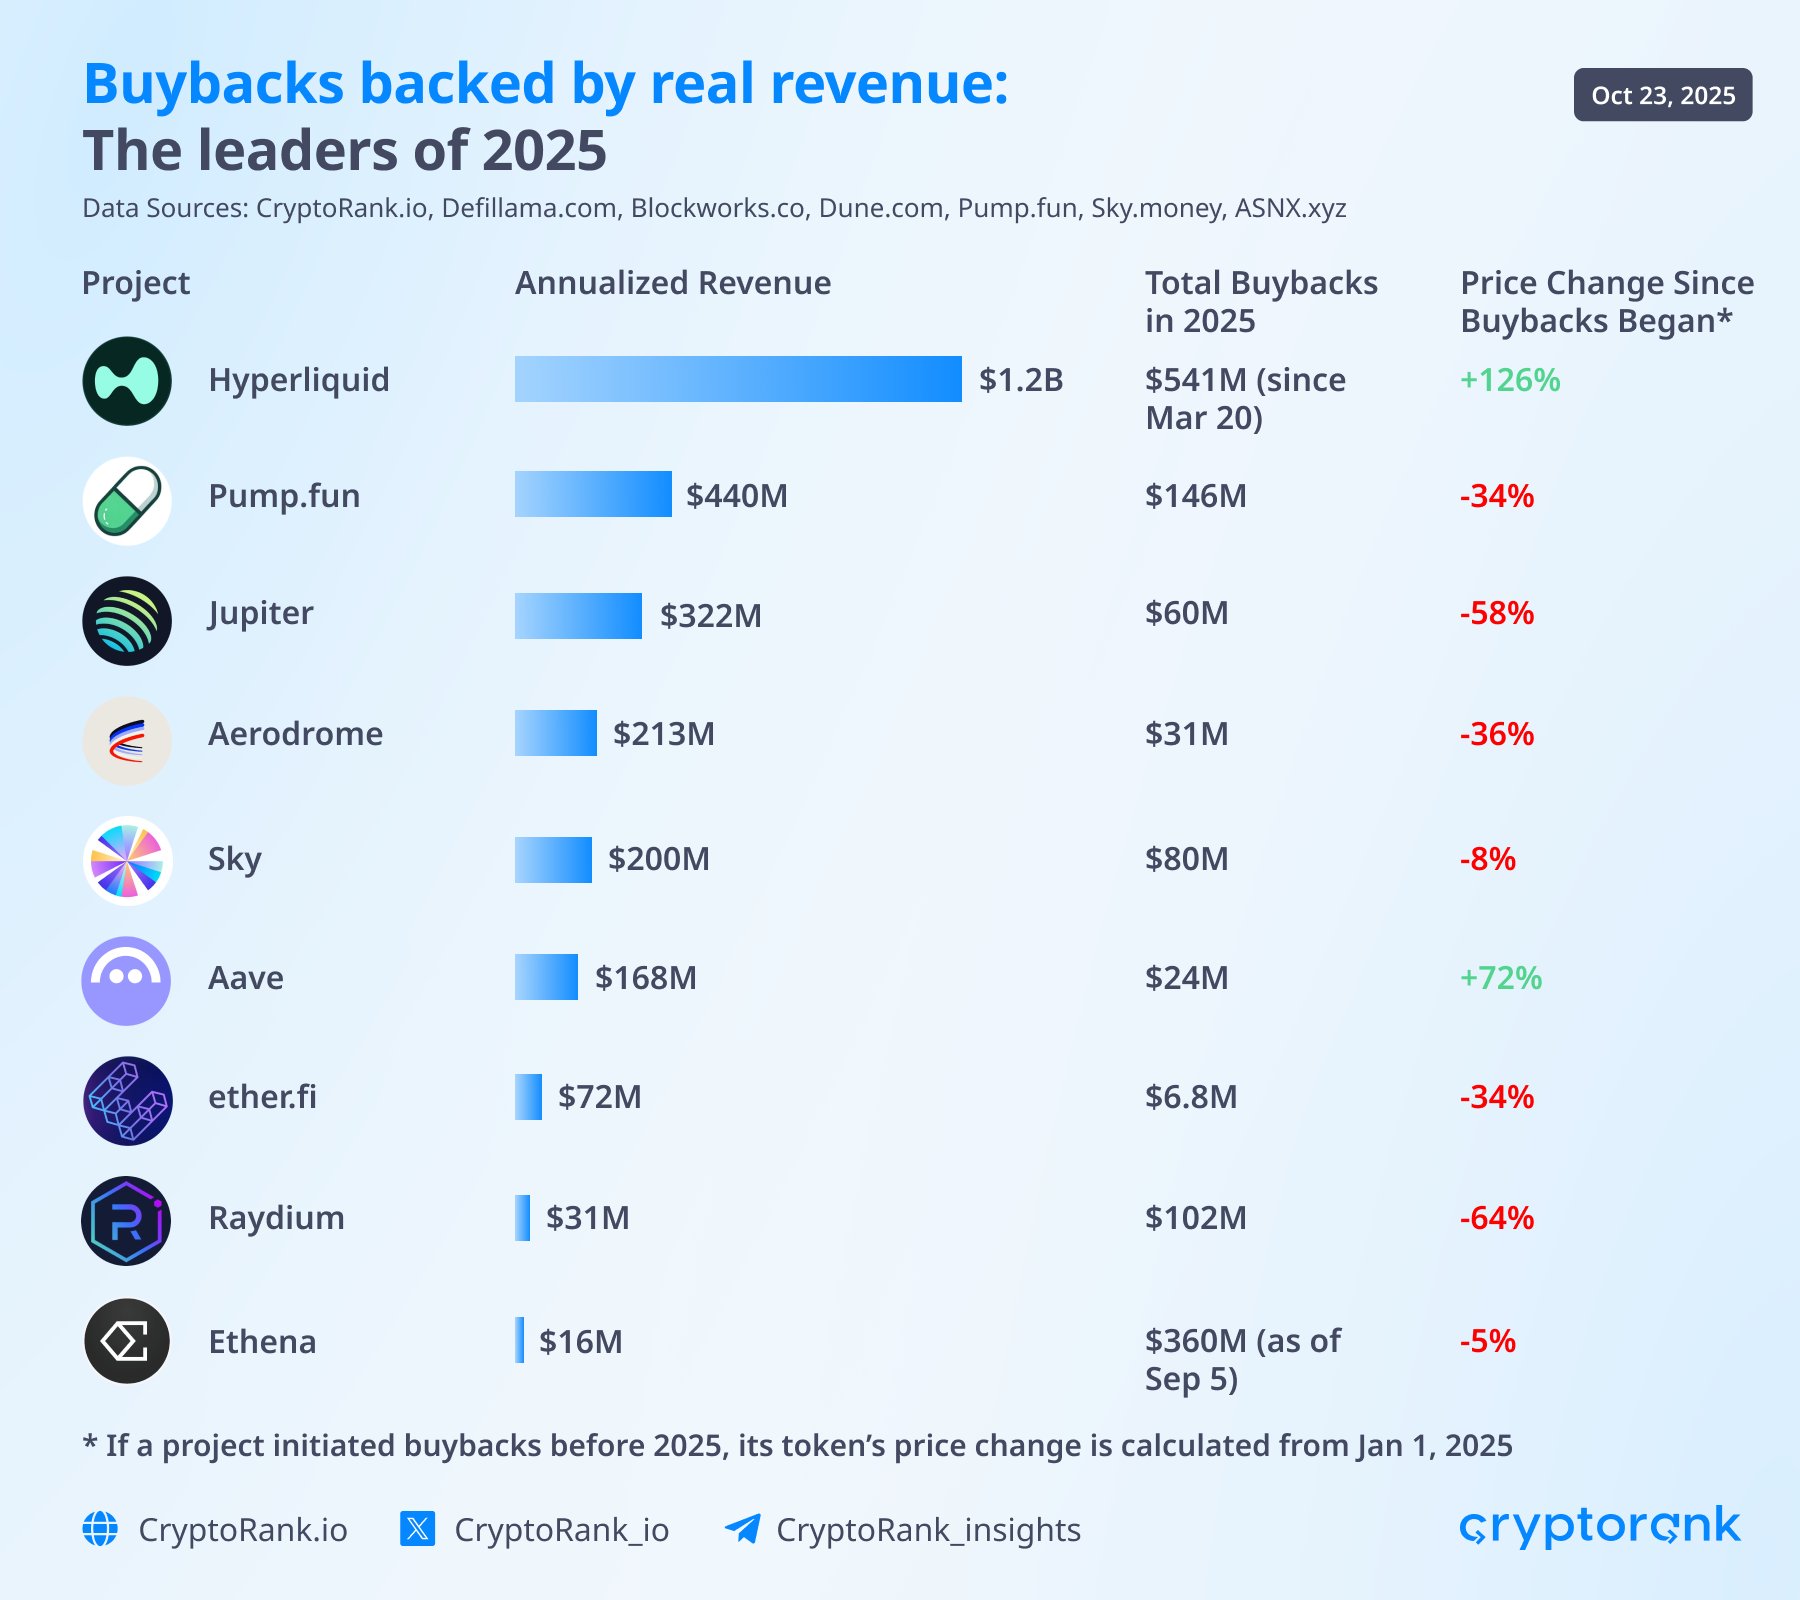Screen dimensions: 1800x1600
Task: Click the Telegram paper plane icon
Action: [x=744, y=1530]
